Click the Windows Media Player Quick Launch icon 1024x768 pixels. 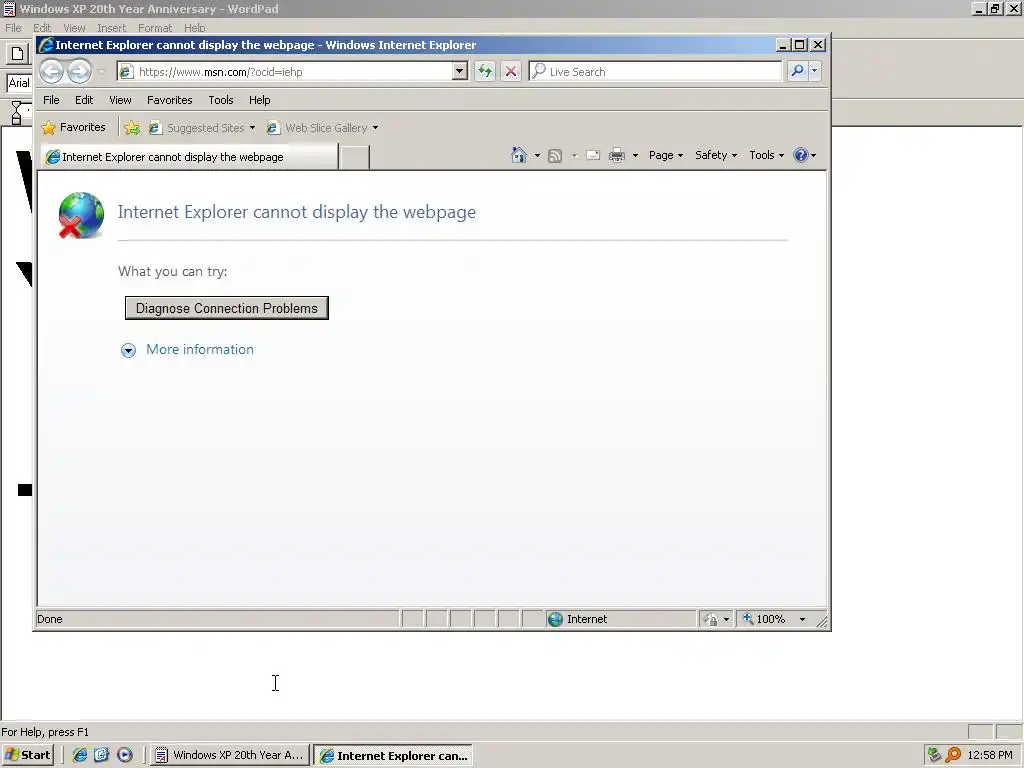click(125, 755)
